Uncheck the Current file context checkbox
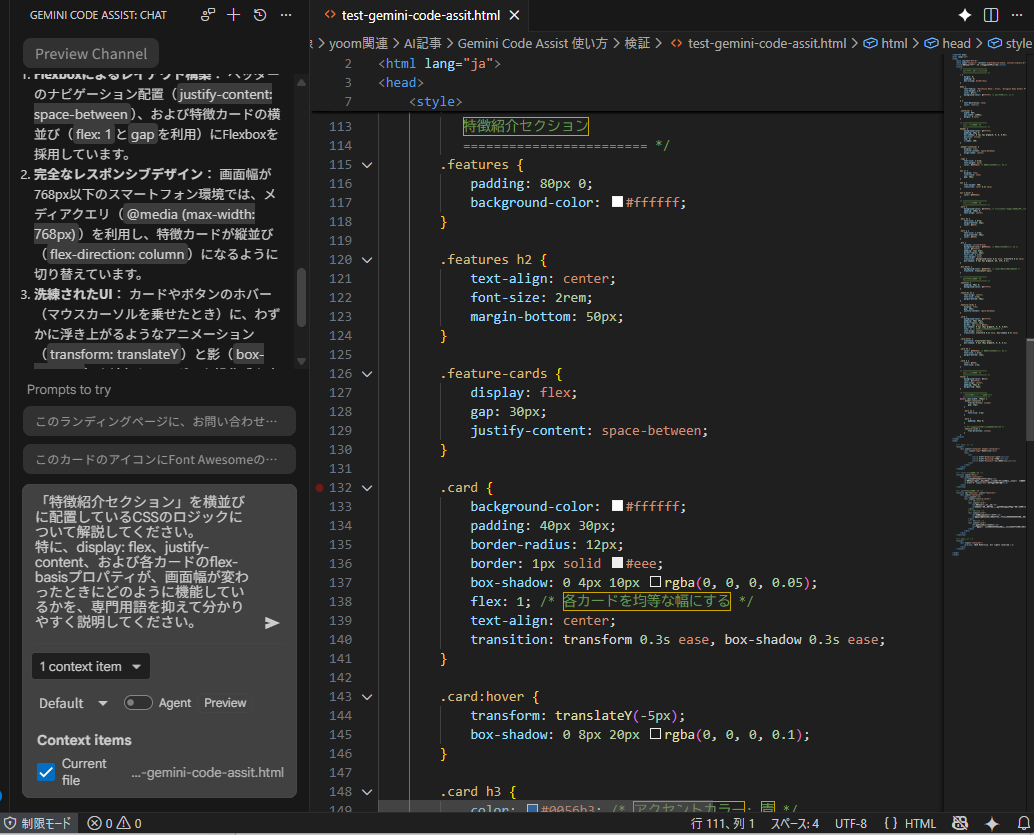This screenshot has height=835, width=1034. click(x=46, y=772)
